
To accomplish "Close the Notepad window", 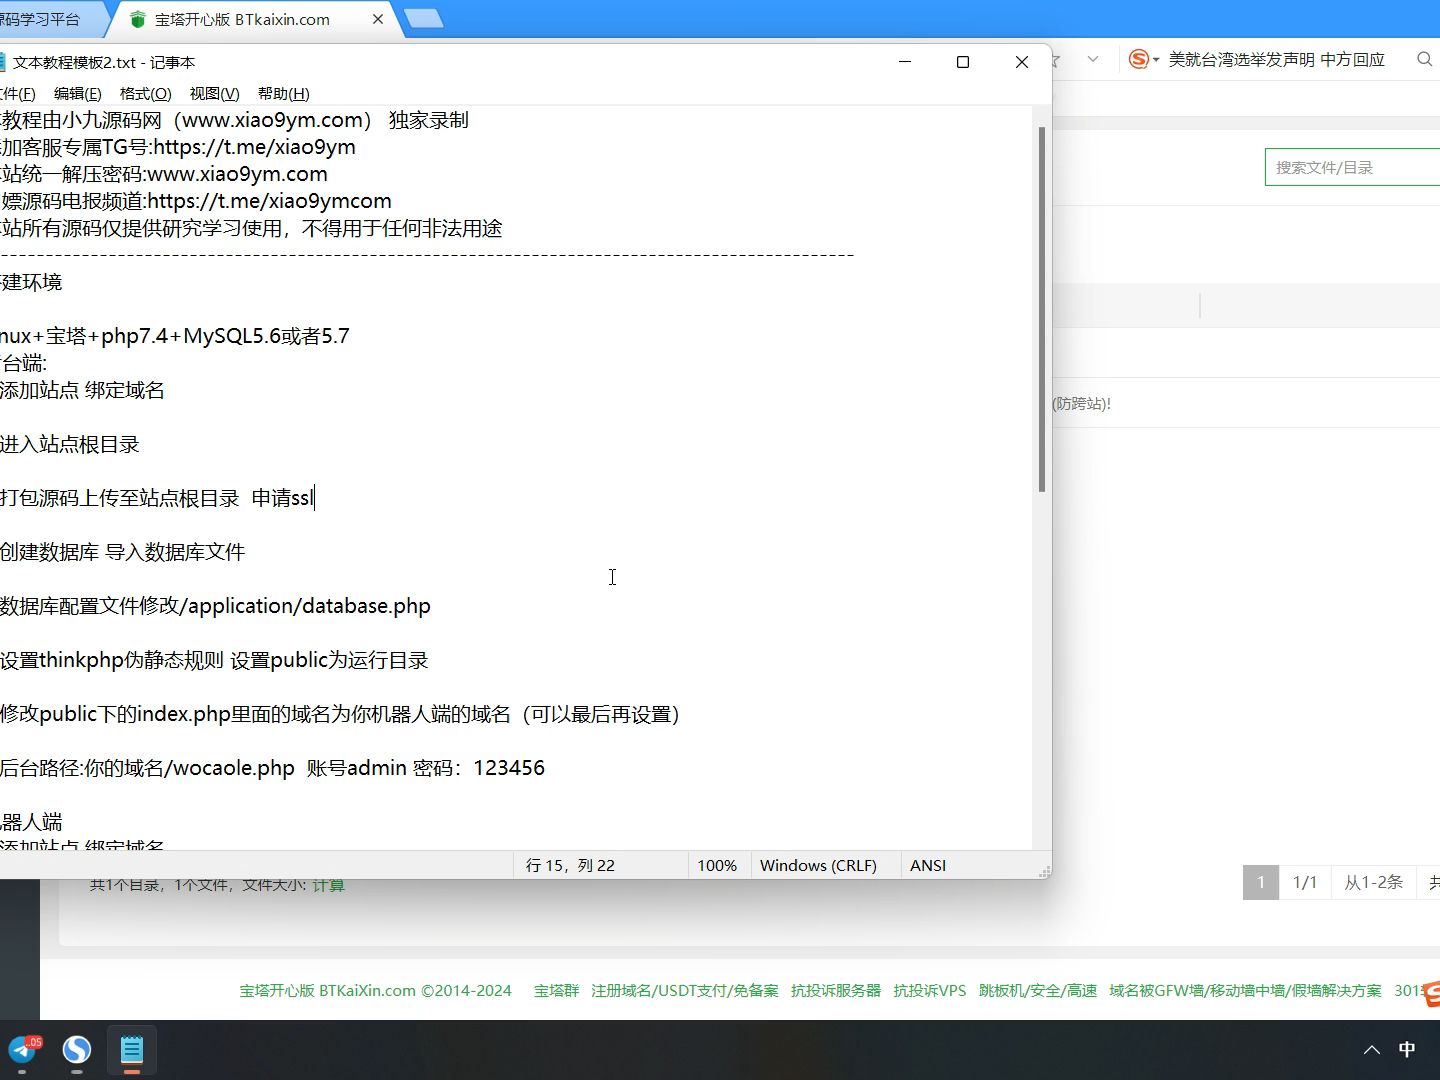I will pos(1022,62).
